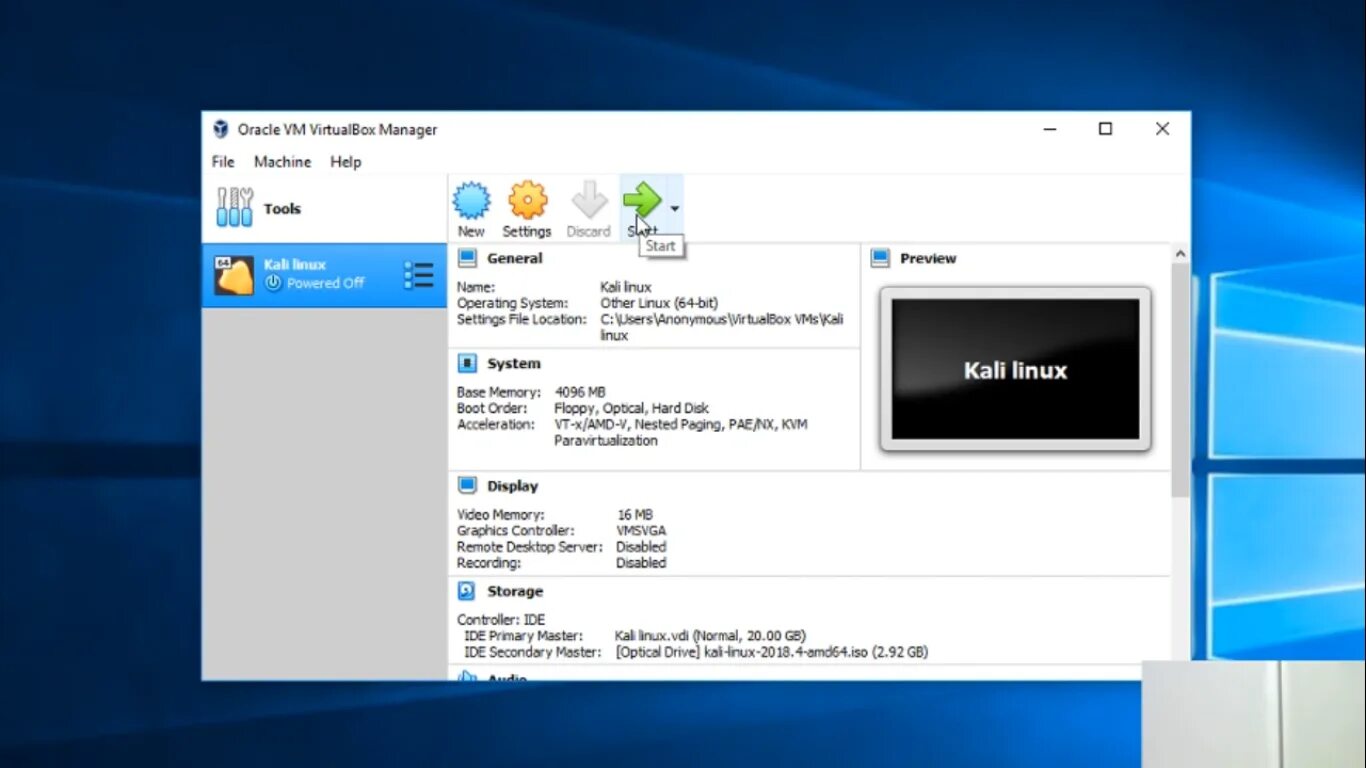Click the '16 MB' video memory value
1366x768 pixels.
(635, 515)
